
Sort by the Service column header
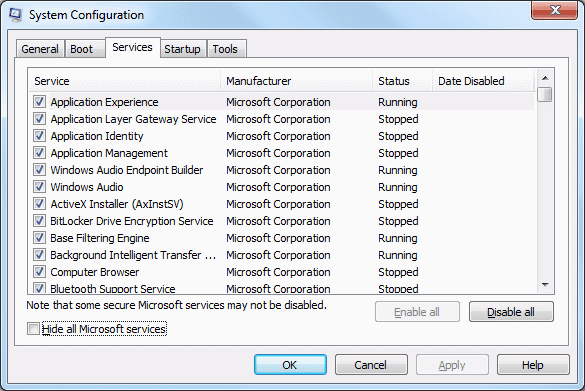click(x=125, y=81)
